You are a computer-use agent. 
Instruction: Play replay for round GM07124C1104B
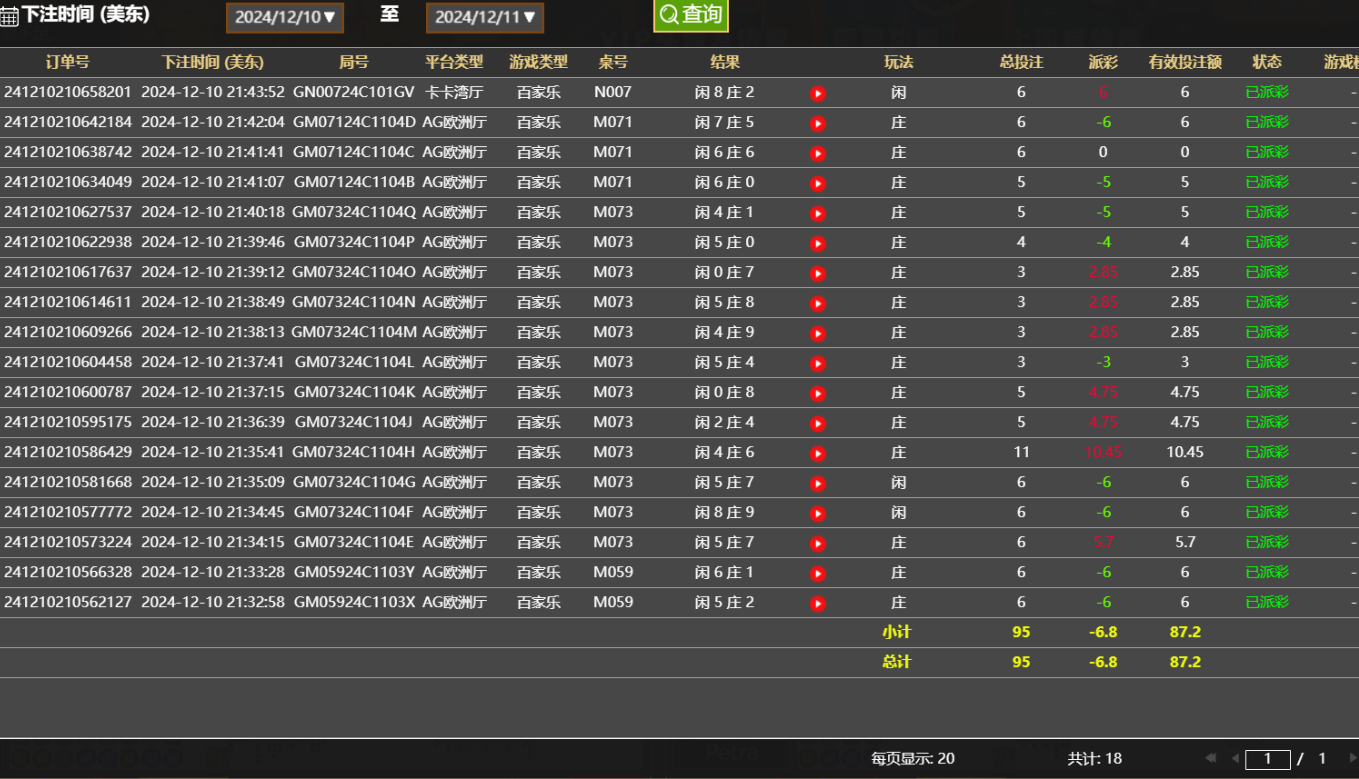click(817, 183)
